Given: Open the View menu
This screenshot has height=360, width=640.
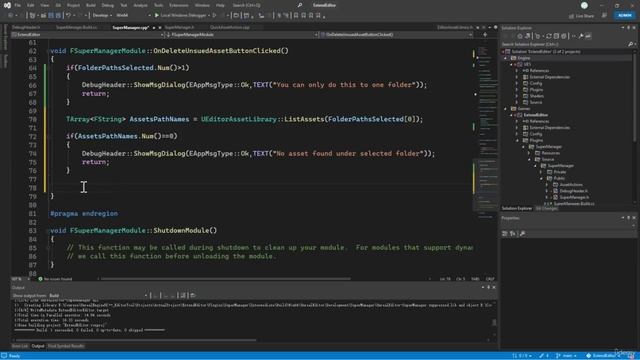Looking at the screenshot, I should (x=44, y=5).
